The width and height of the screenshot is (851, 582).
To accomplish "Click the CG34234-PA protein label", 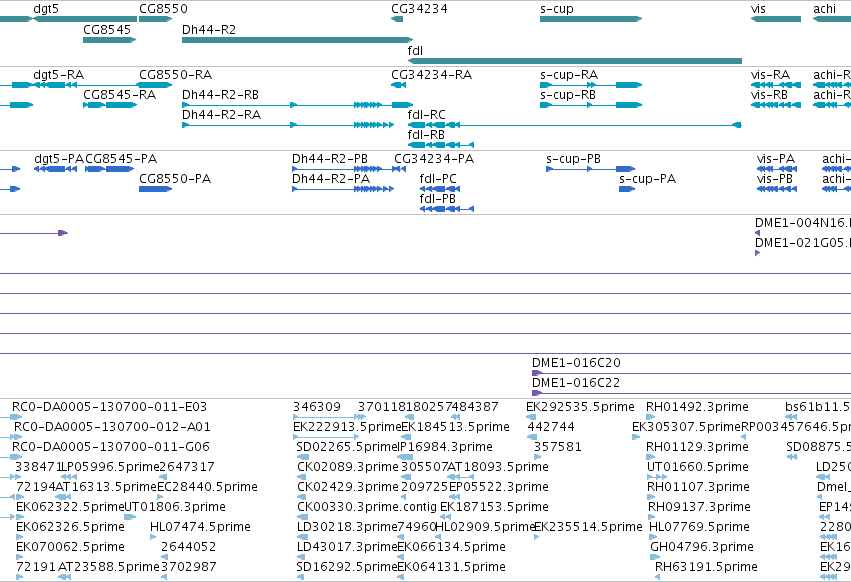I will 434,159.
